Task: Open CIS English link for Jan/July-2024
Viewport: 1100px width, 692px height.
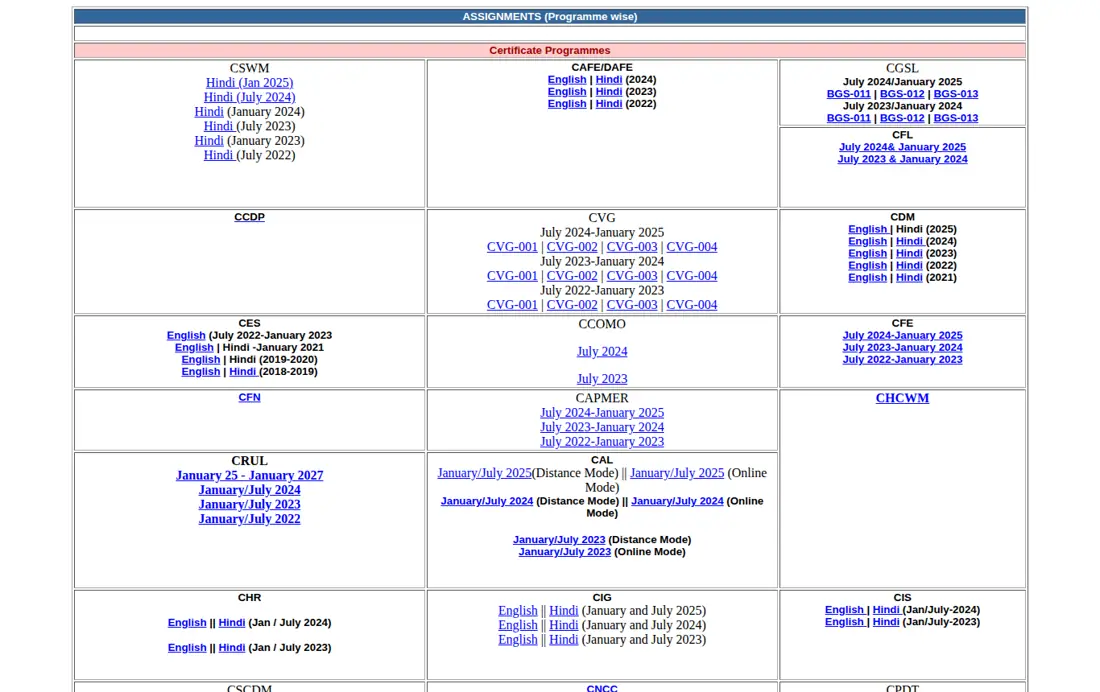Action: (845, 610)
